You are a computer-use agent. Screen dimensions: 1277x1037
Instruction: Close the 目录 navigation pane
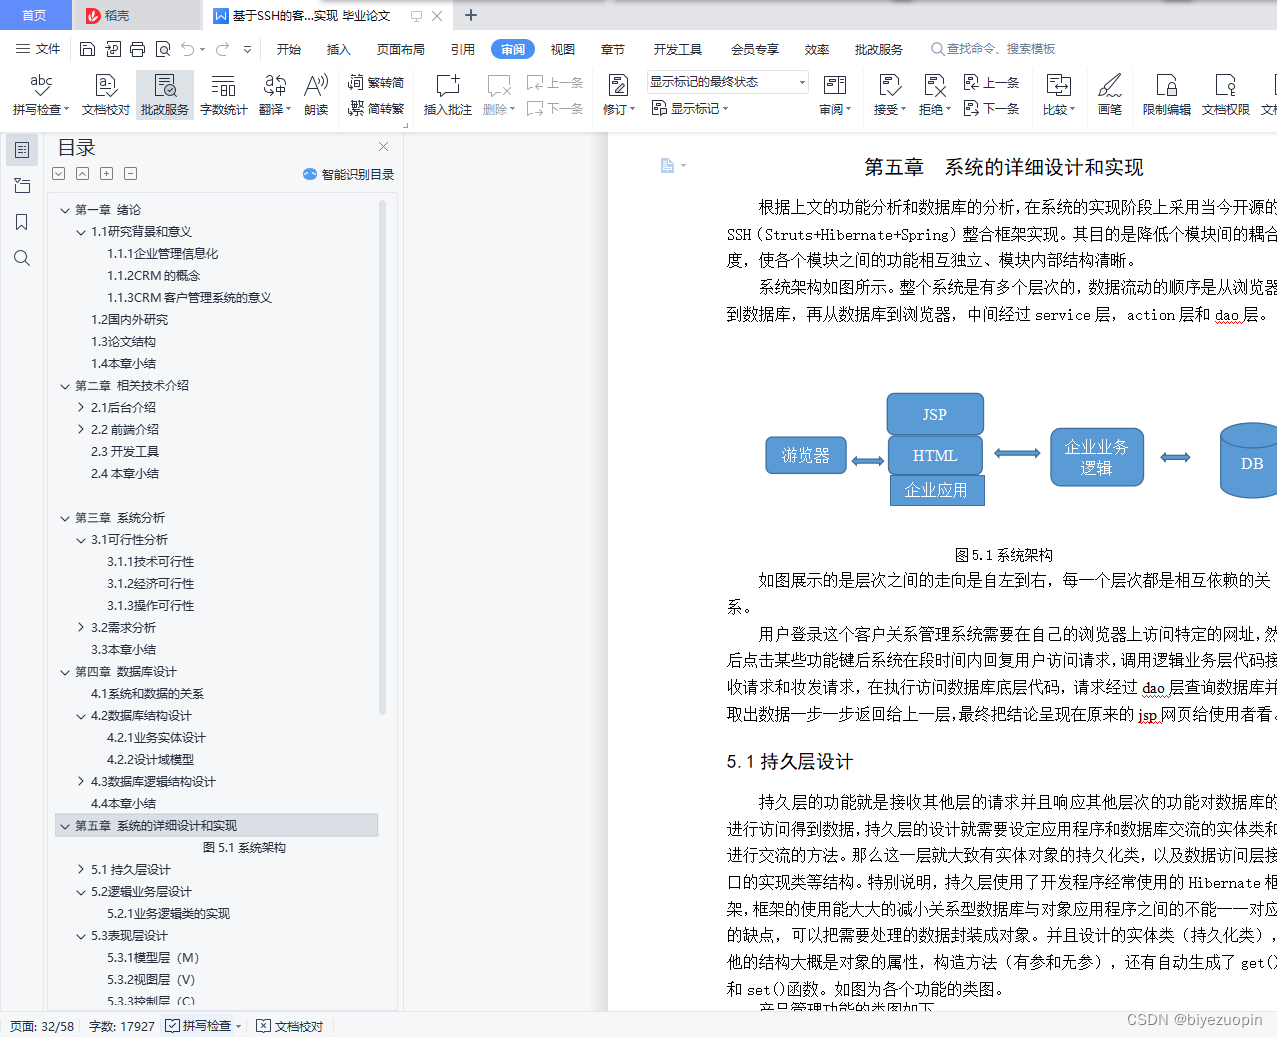(x=383, y=147)
